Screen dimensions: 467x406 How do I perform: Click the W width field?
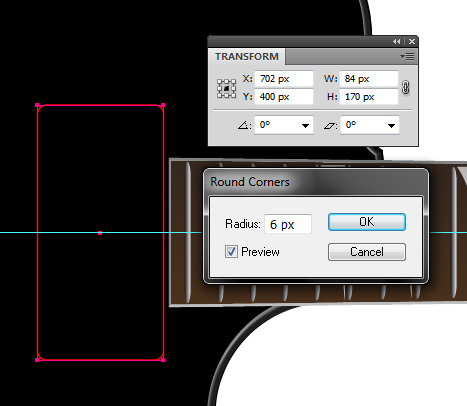tap(369, 79)
